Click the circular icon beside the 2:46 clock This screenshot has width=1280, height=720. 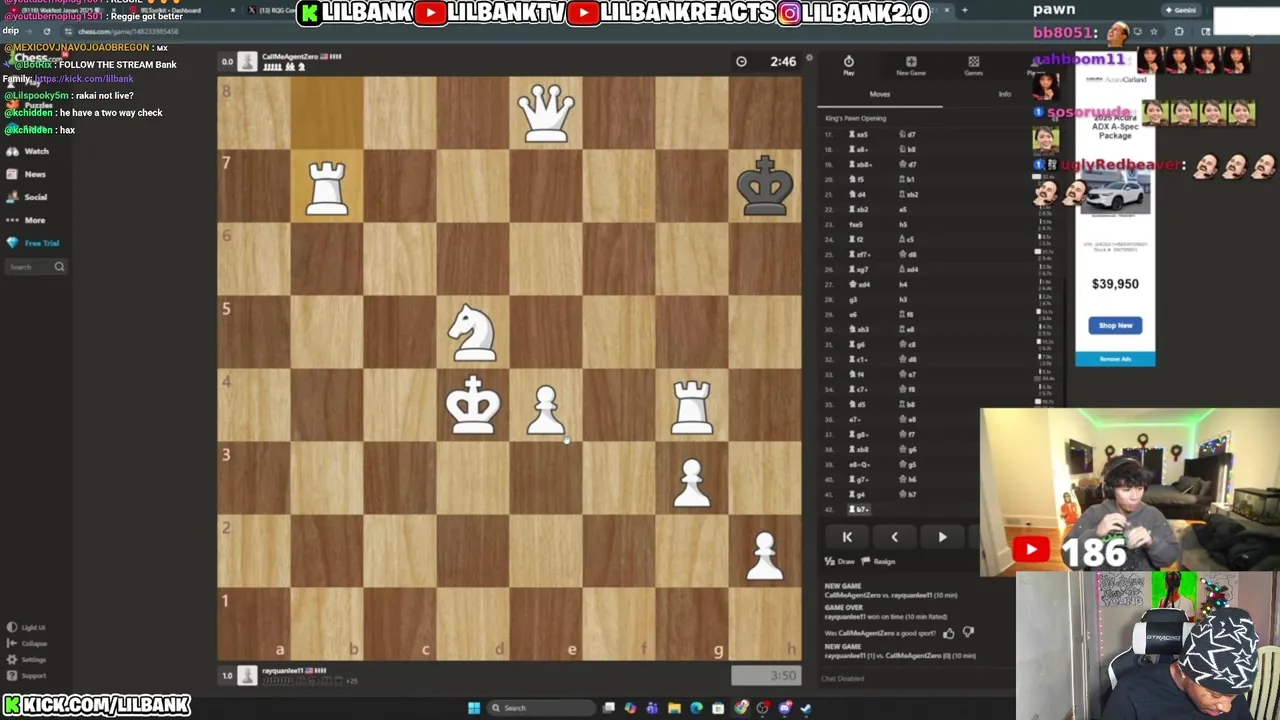click(741, 61)
